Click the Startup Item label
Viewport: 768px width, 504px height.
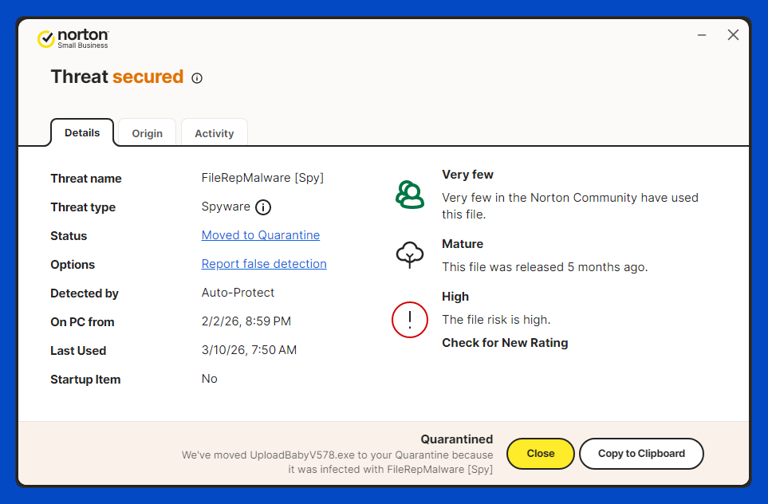[x=85, y=380]
